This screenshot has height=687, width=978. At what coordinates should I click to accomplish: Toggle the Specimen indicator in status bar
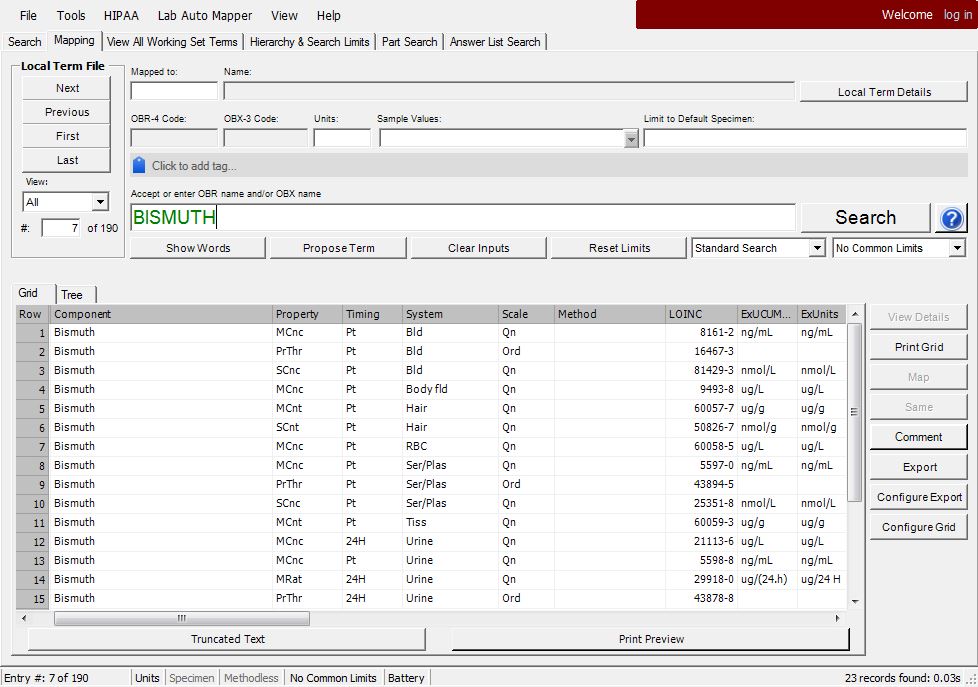coord(191,678)
